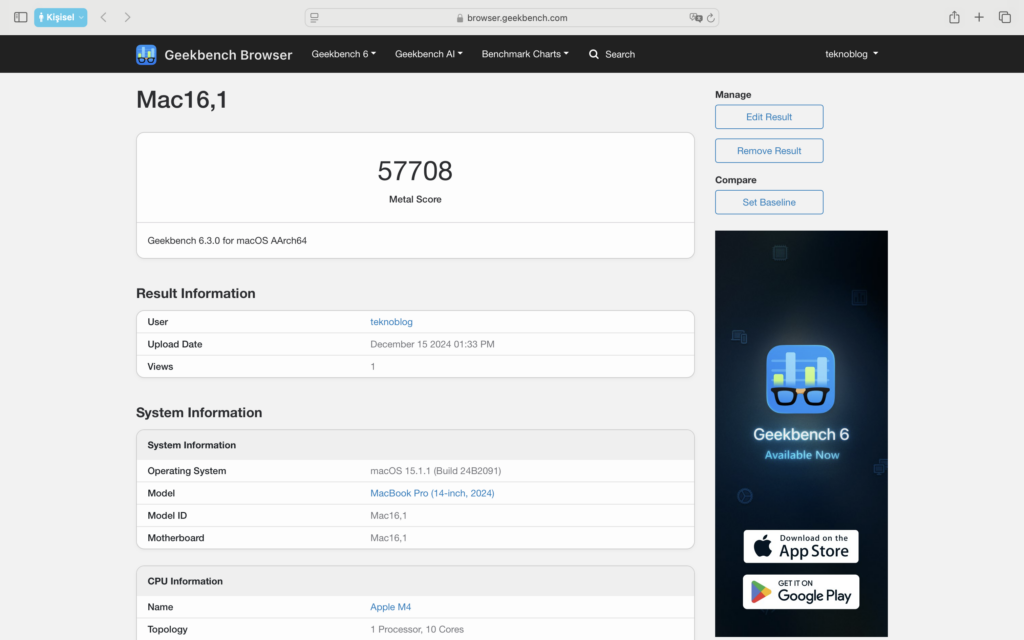This screenshot has height=640, width=1024.
Task: Click the Geekbench Browser logo
Action: pos(214,54)
